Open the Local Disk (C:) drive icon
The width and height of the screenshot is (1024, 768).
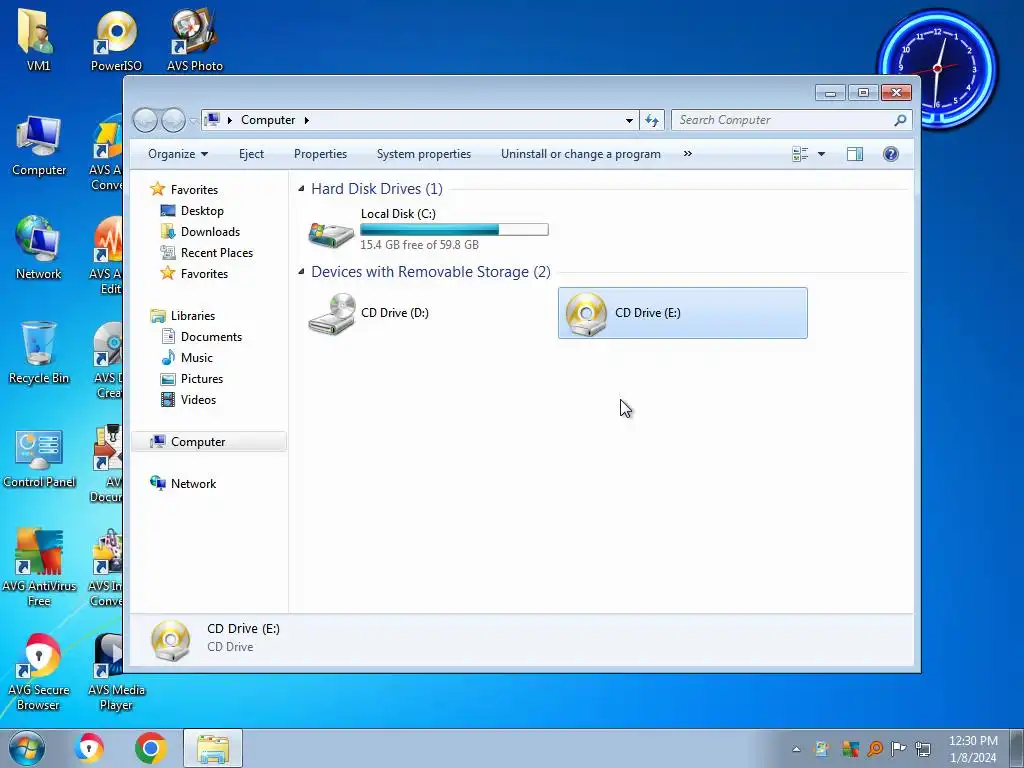pyautogui.click(x=331, y=234)
